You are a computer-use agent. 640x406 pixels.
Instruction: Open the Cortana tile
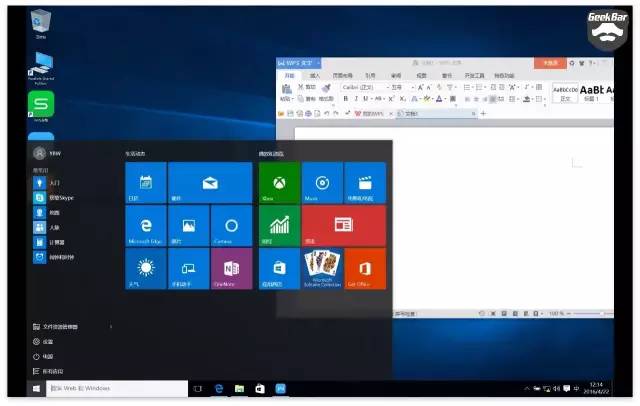(x=231, y=226)
